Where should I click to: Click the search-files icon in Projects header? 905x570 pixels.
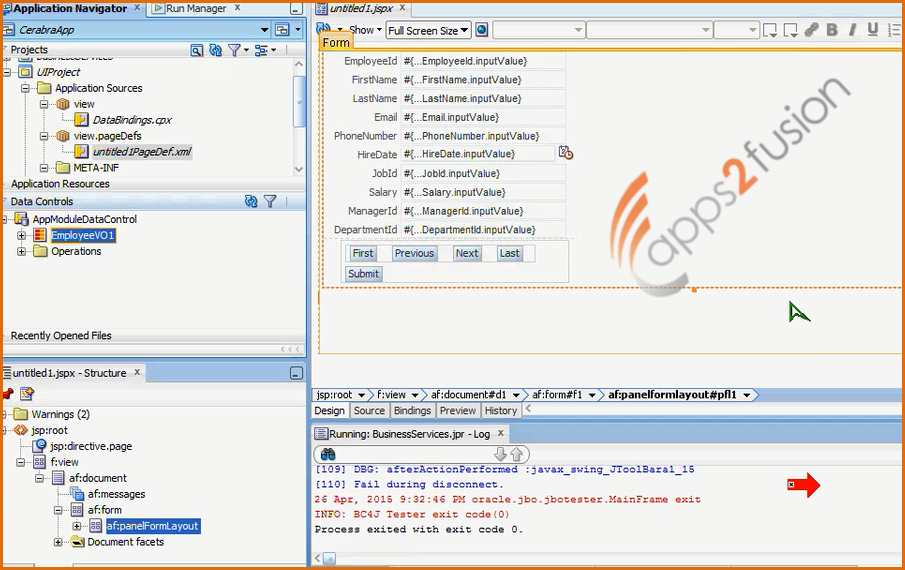197,50
